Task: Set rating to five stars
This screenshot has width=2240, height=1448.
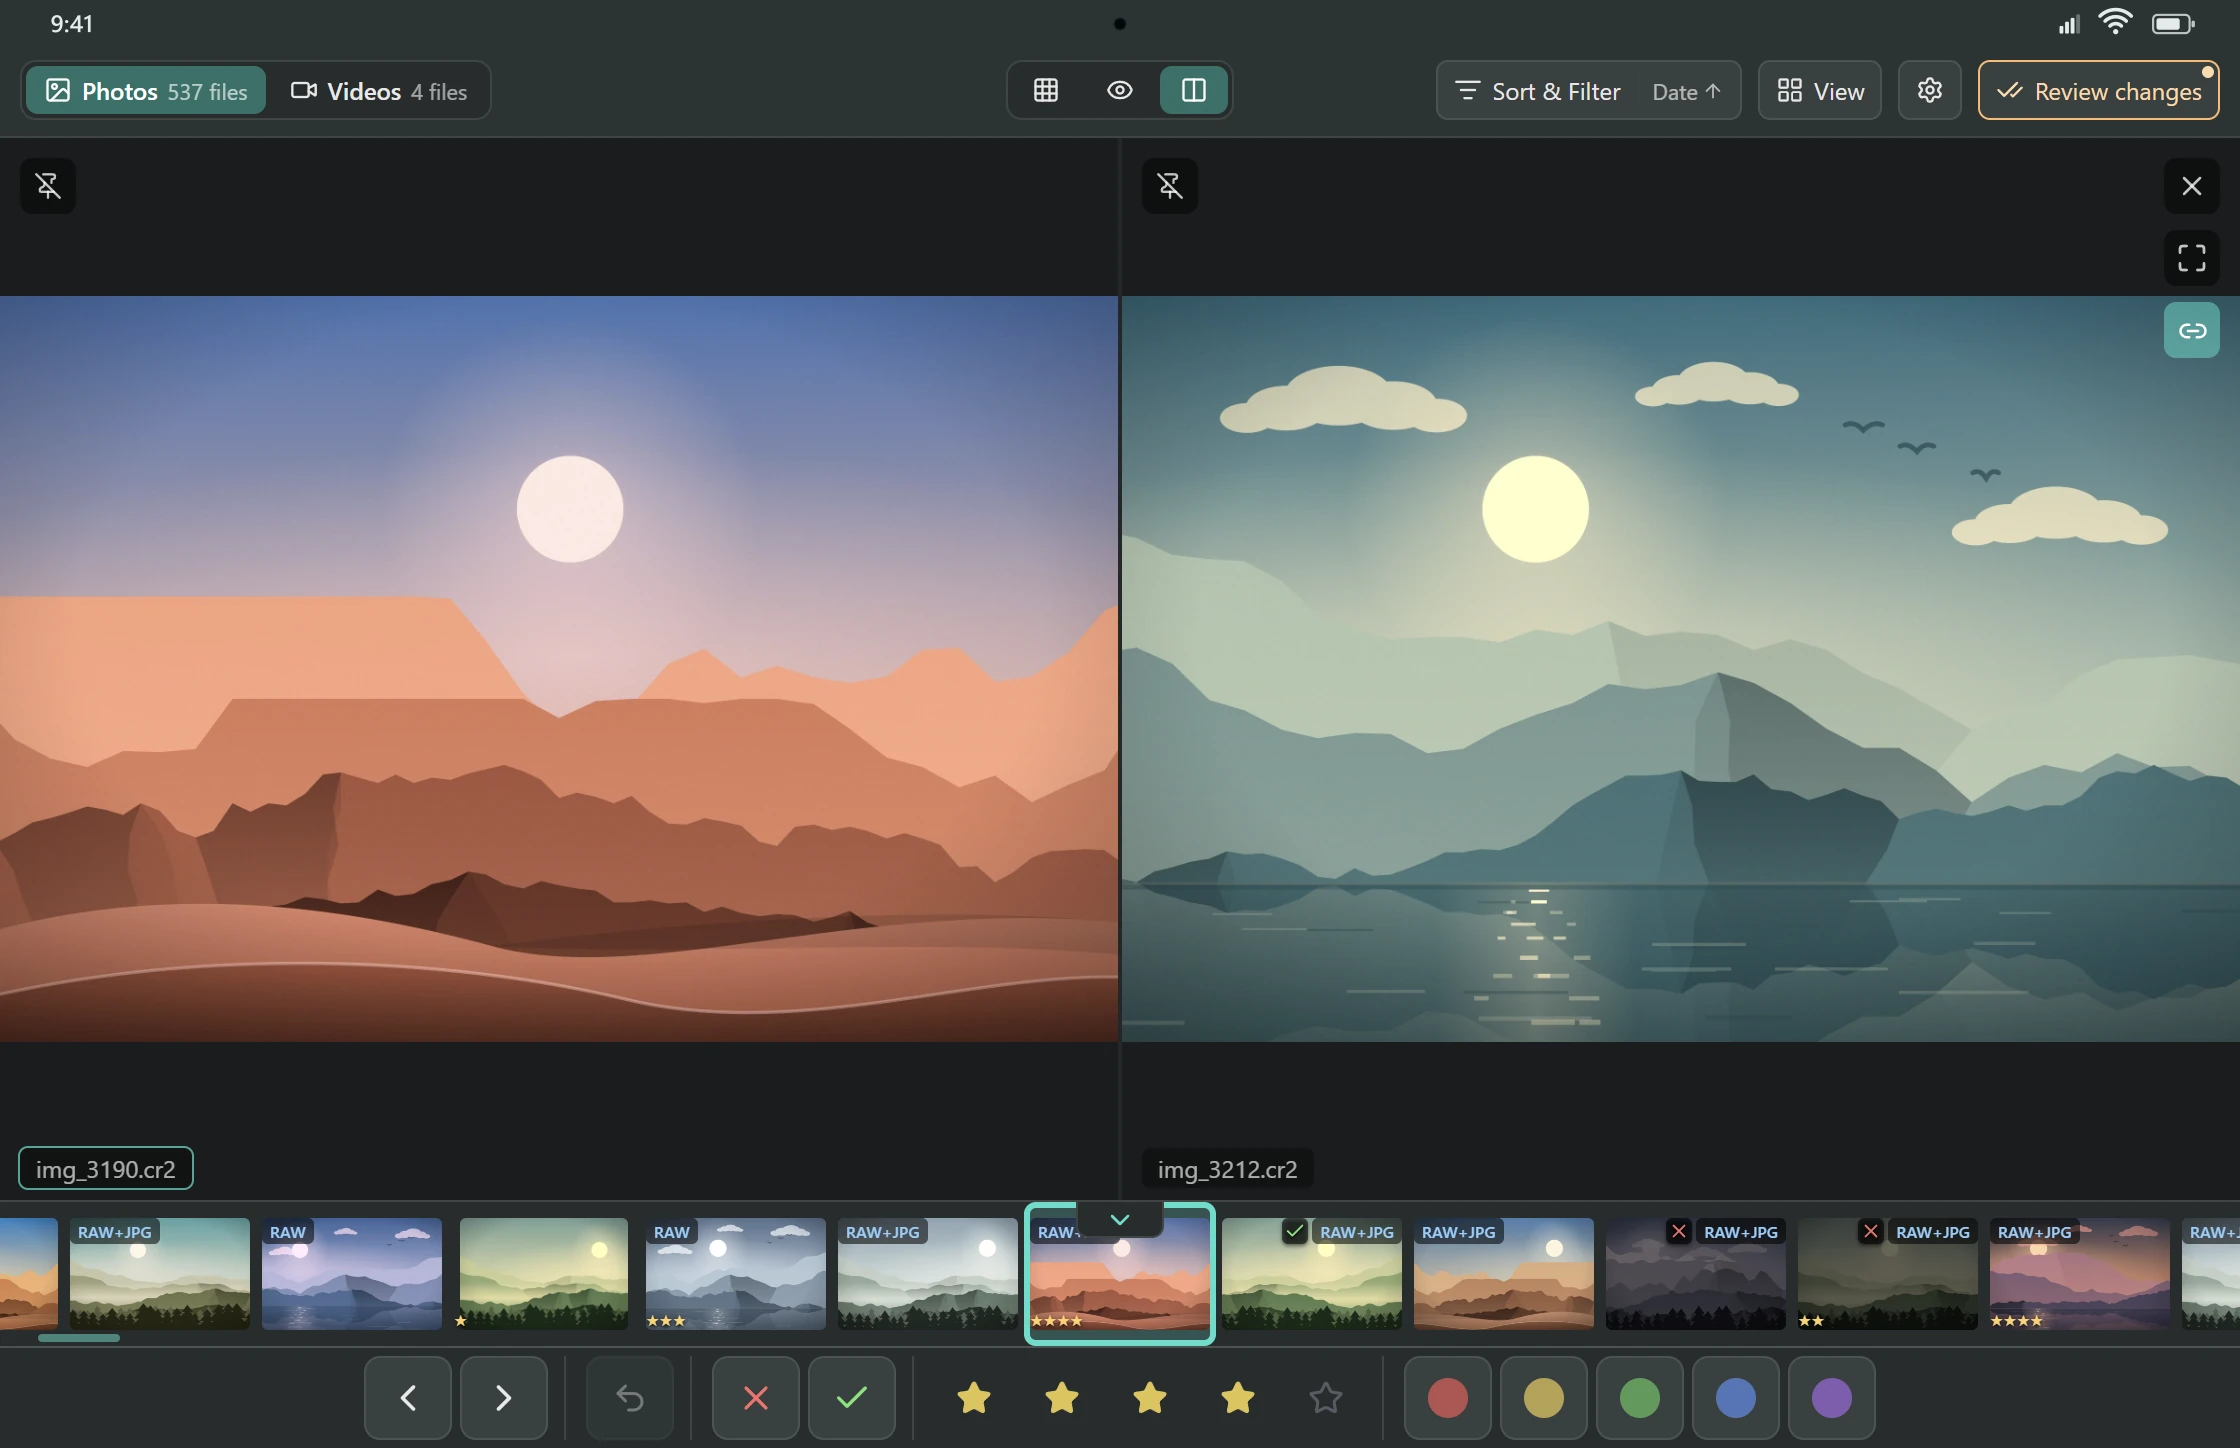Action: tap(1326, 1398)
